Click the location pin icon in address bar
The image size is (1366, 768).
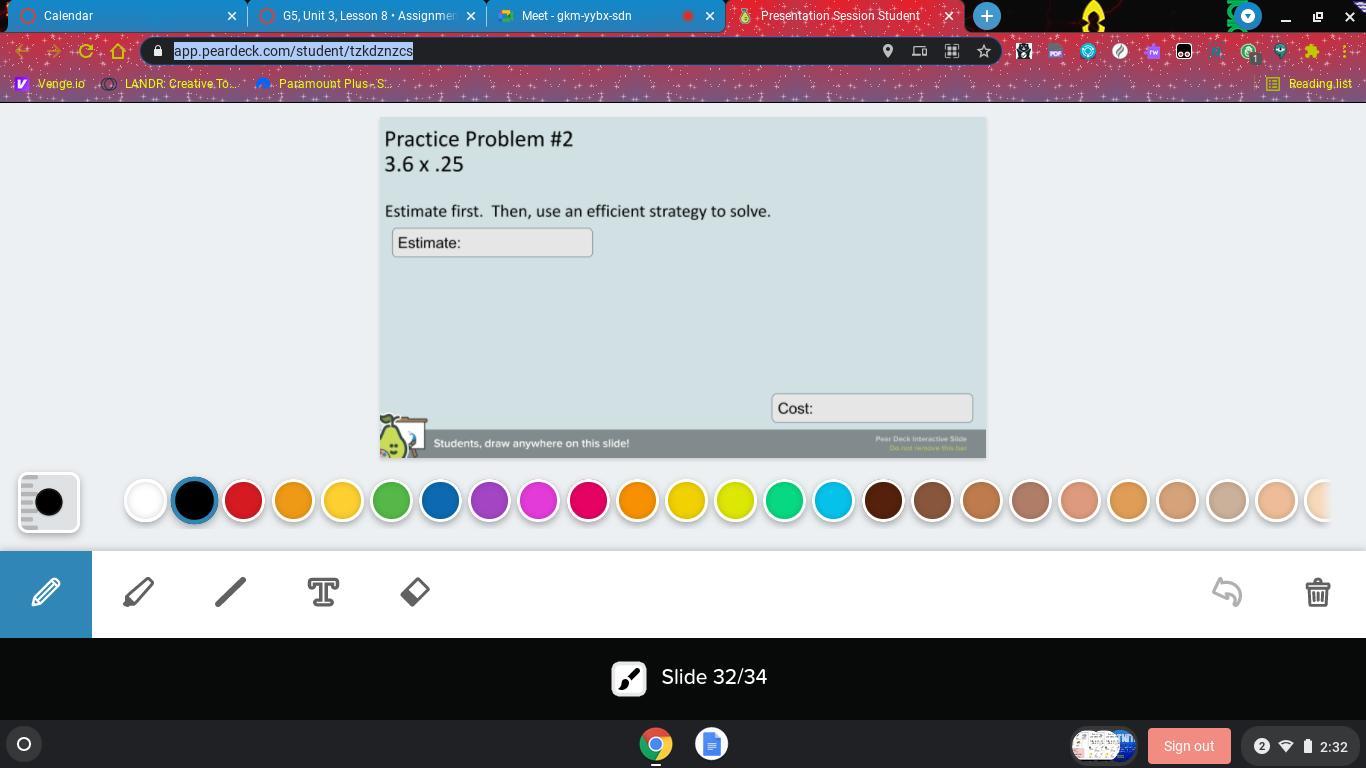[887, 51]
